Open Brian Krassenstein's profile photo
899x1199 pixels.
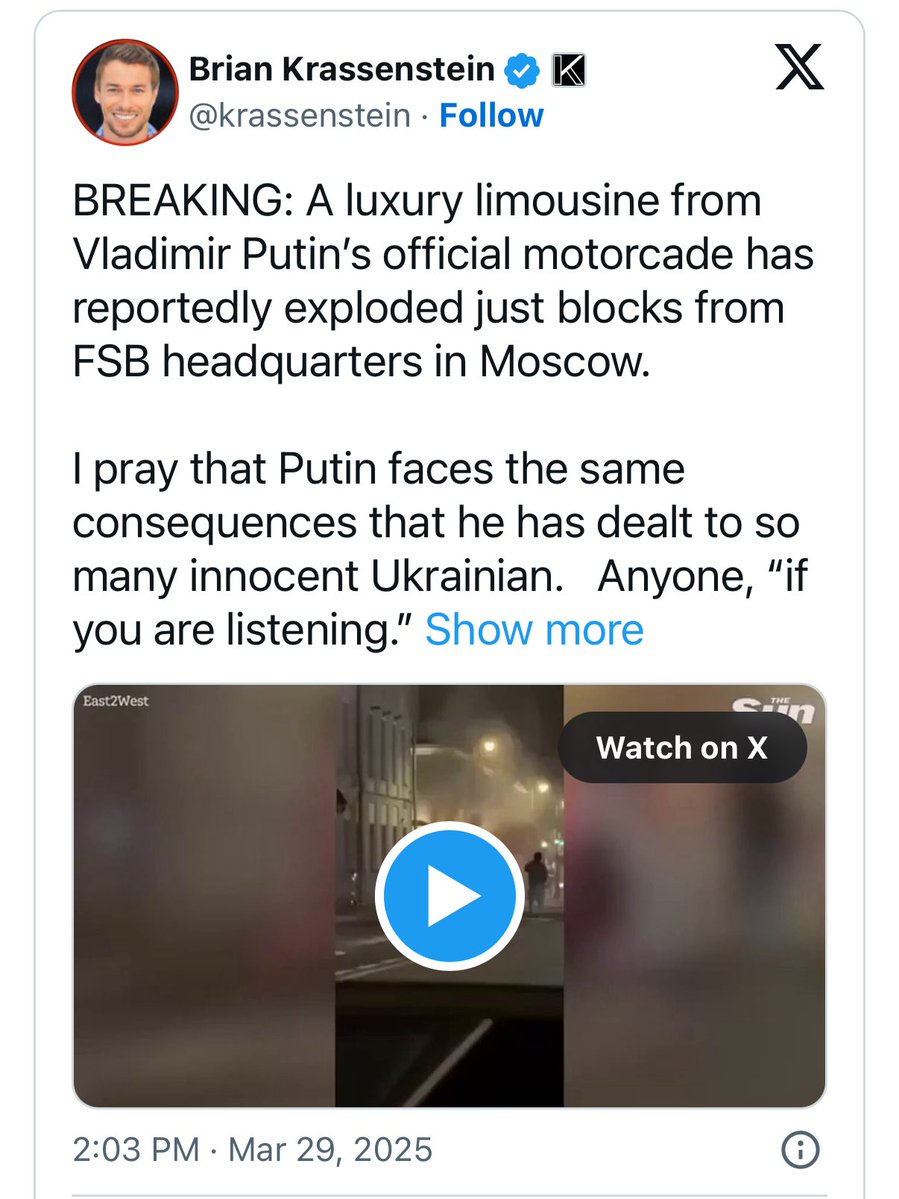point(122,94)
